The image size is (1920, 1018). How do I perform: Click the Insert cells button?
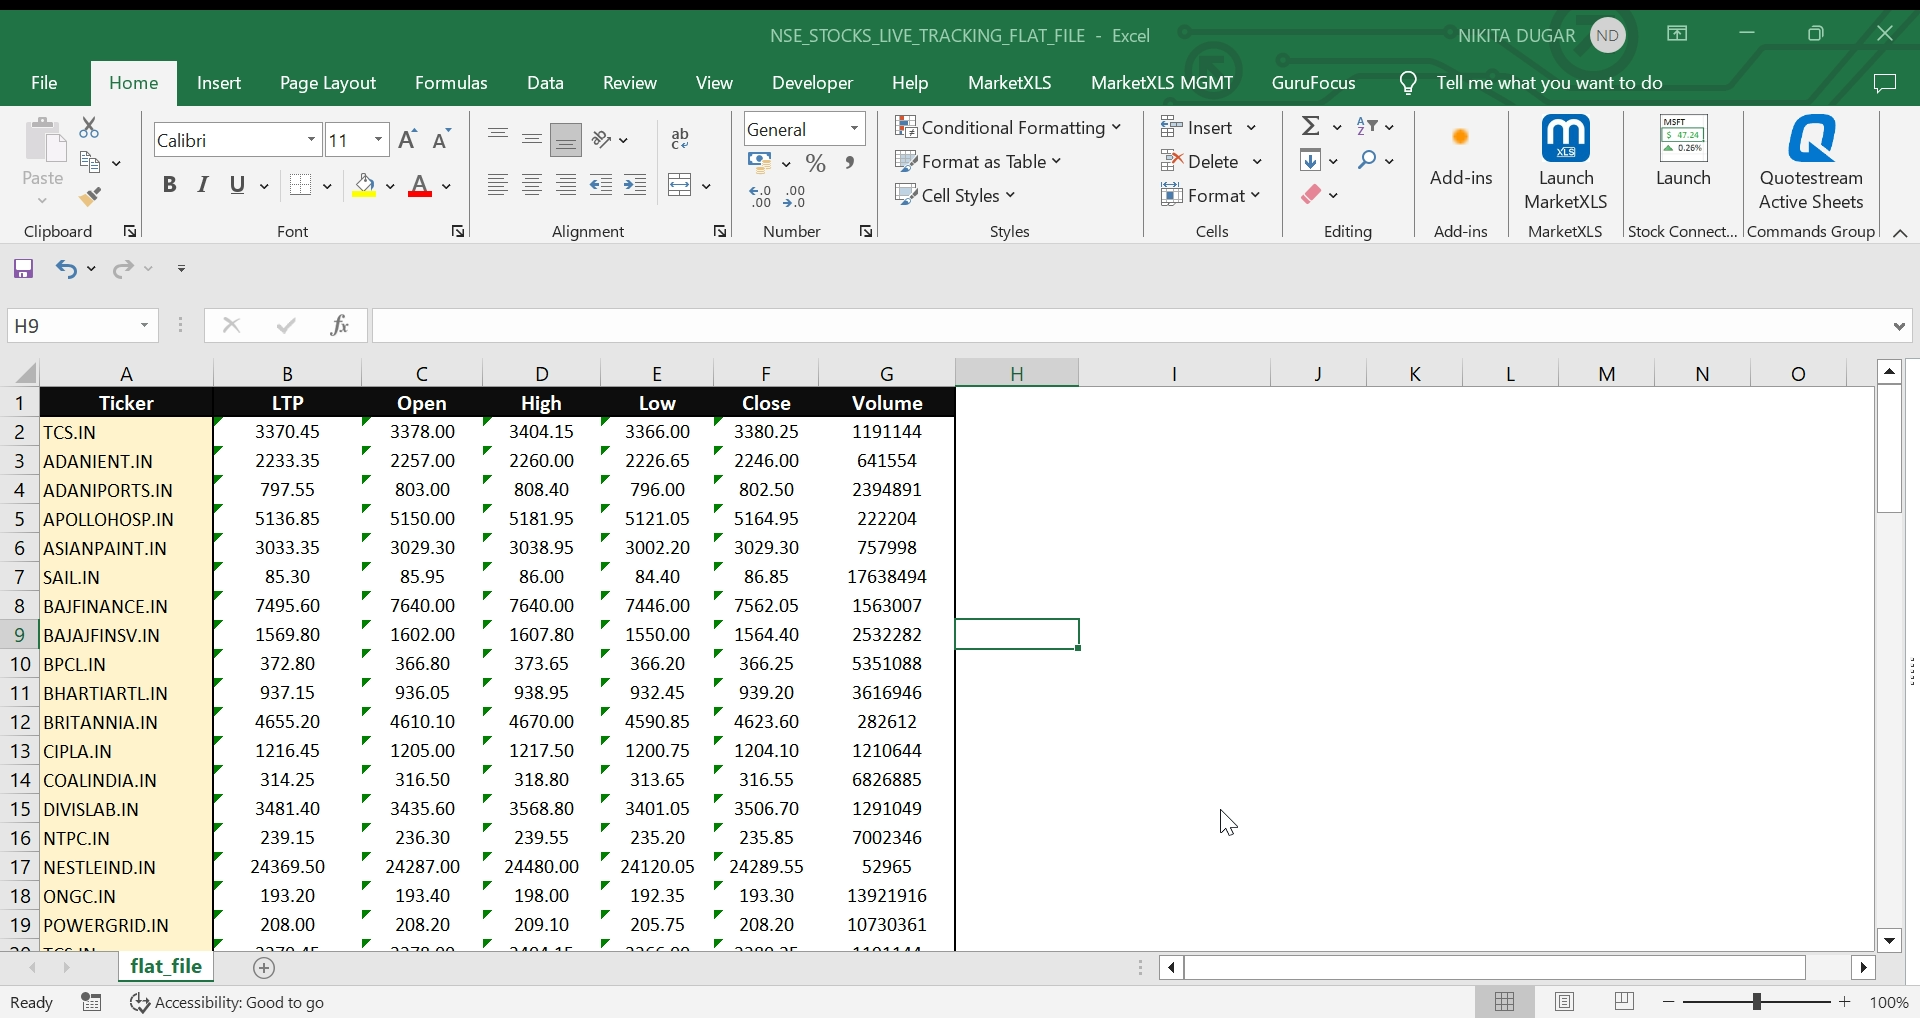[x=1197, y=127]
